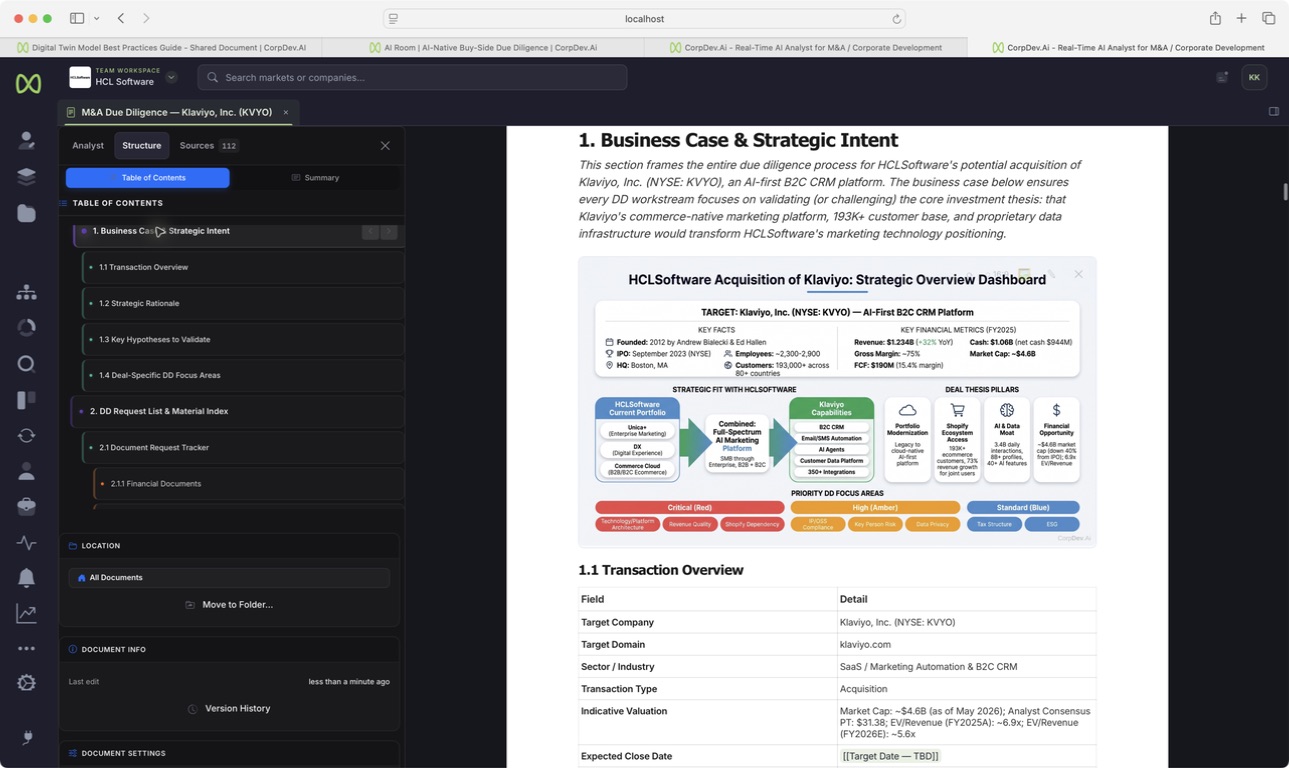Click the Location section header
Screen dimensions: 1289x768
(x=229, y=546)
